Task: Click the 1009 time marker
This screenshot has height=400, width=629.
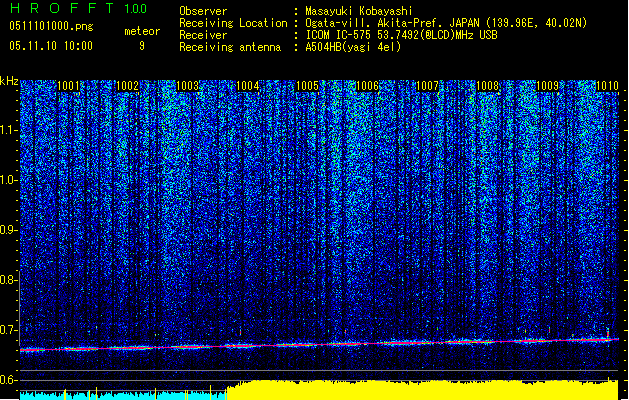Action: click(x=547, y=86)
